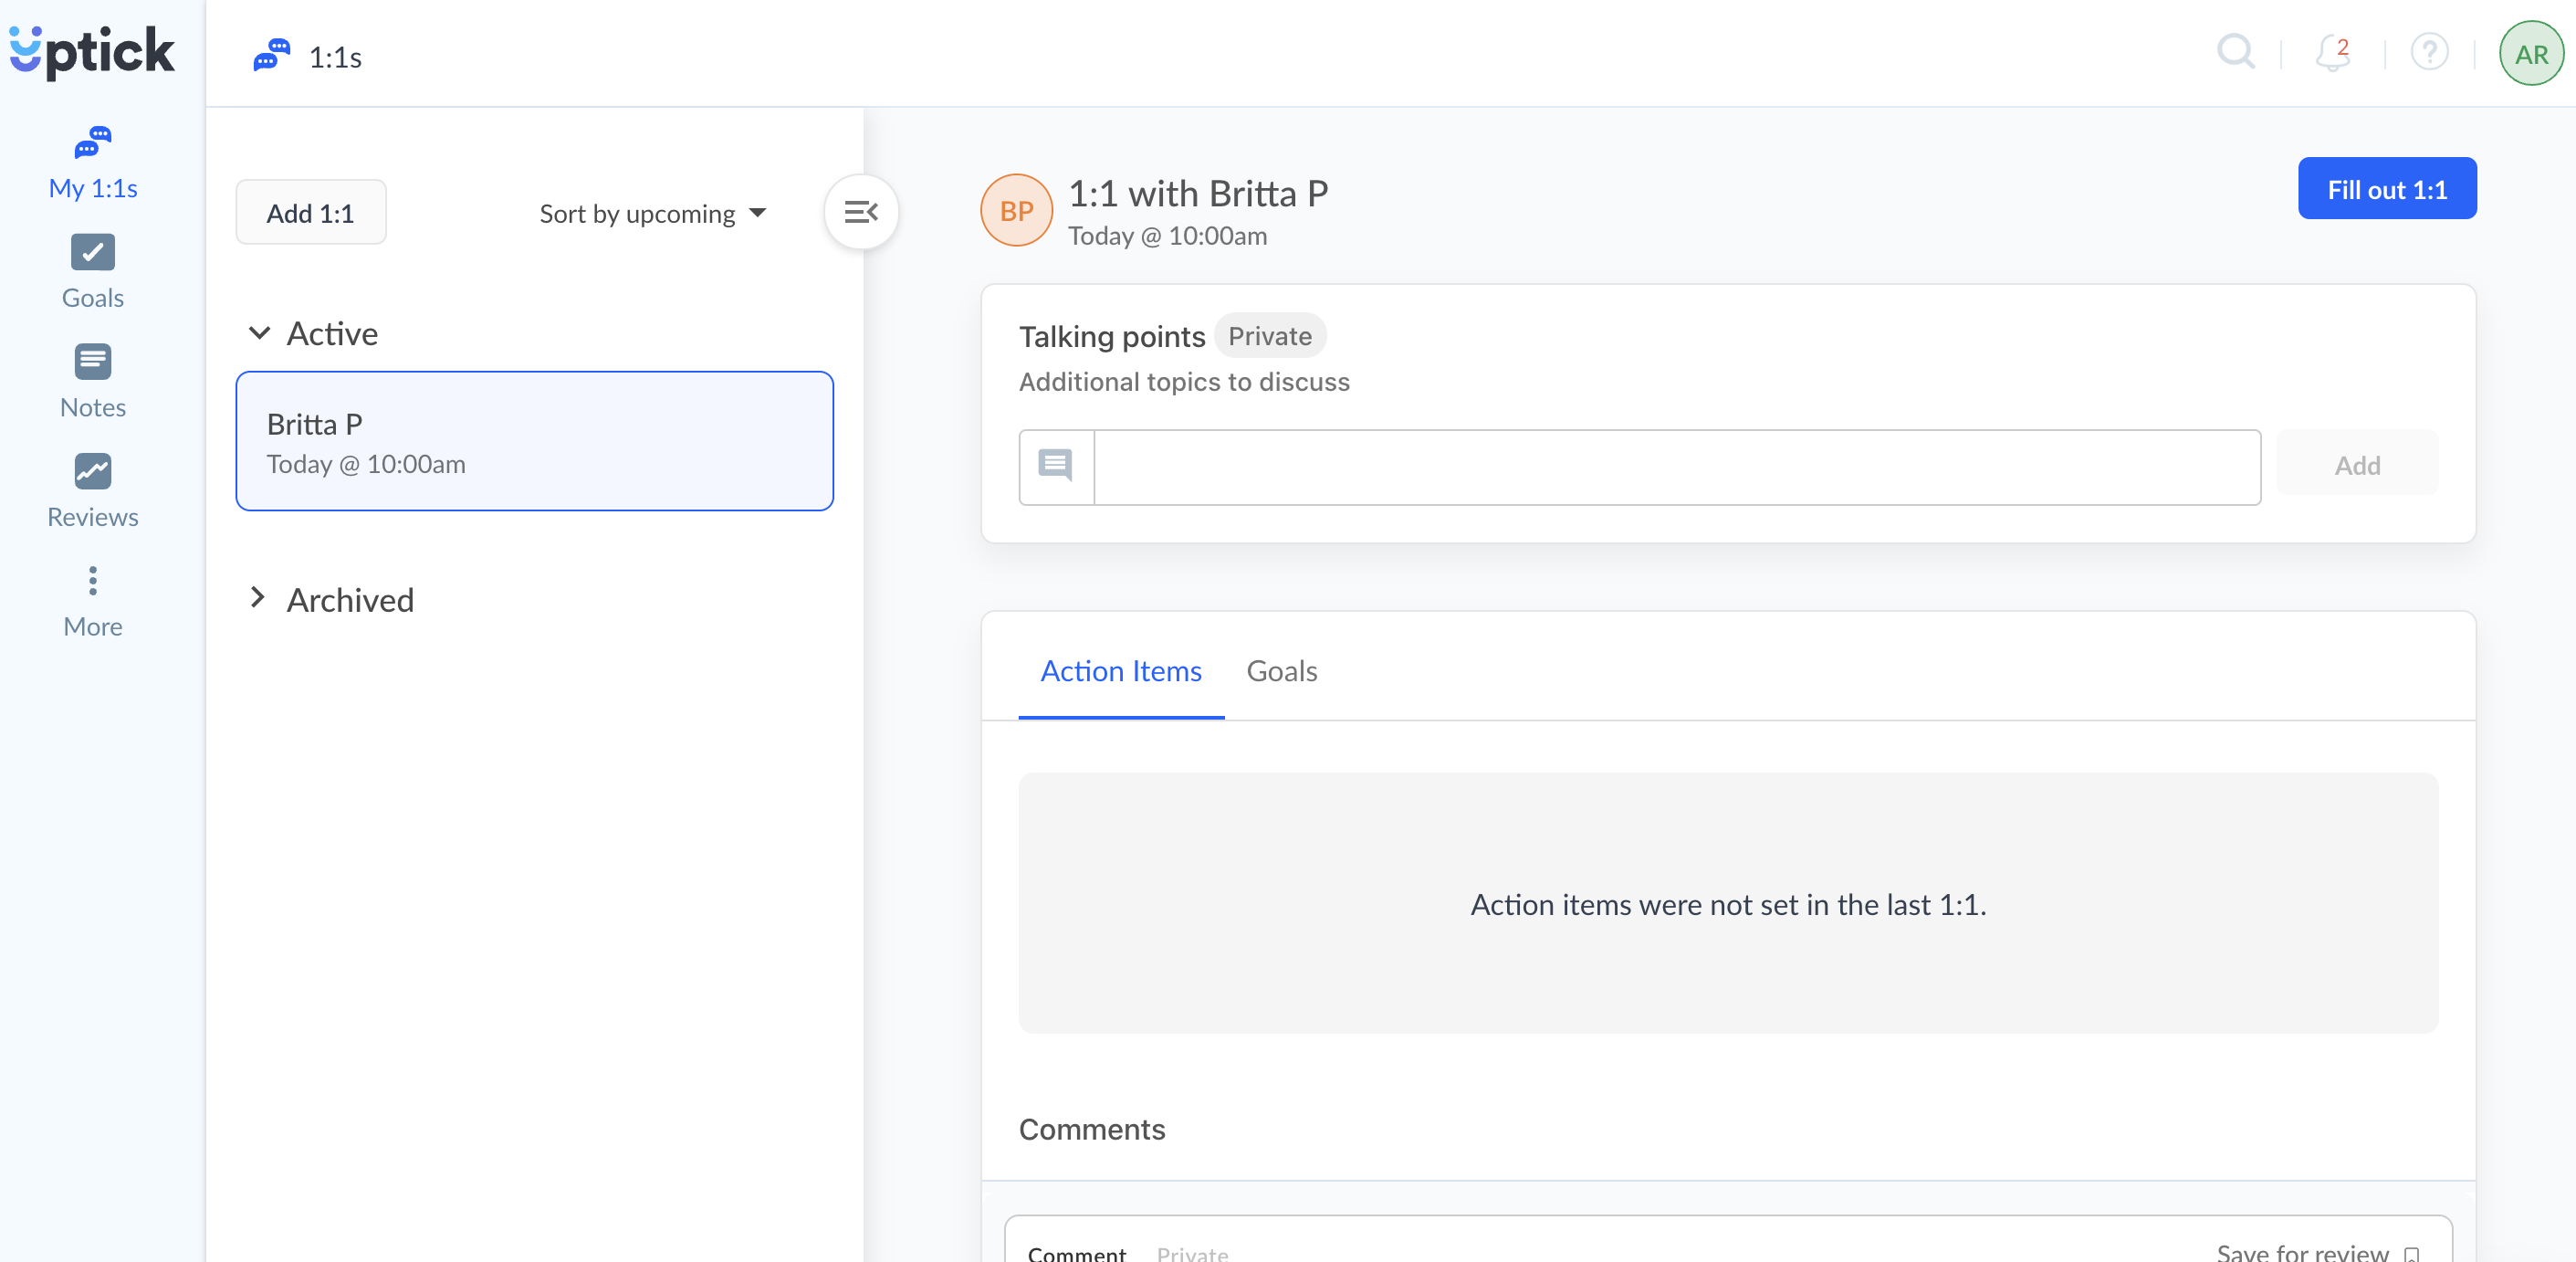Open the Goals sidebar icon
Image resolution: width=2576 pixels, height=1262 pixels.
(x=93, y=254)
